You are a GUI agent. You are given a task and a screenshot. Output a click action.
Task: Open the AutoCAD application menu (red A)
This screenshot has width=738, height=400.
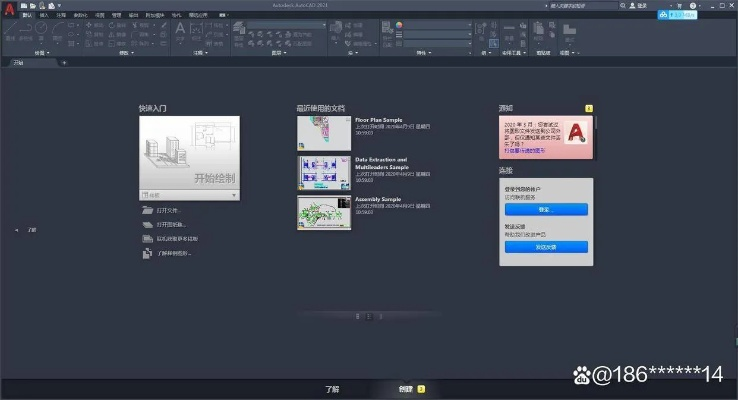click(9, 8)
